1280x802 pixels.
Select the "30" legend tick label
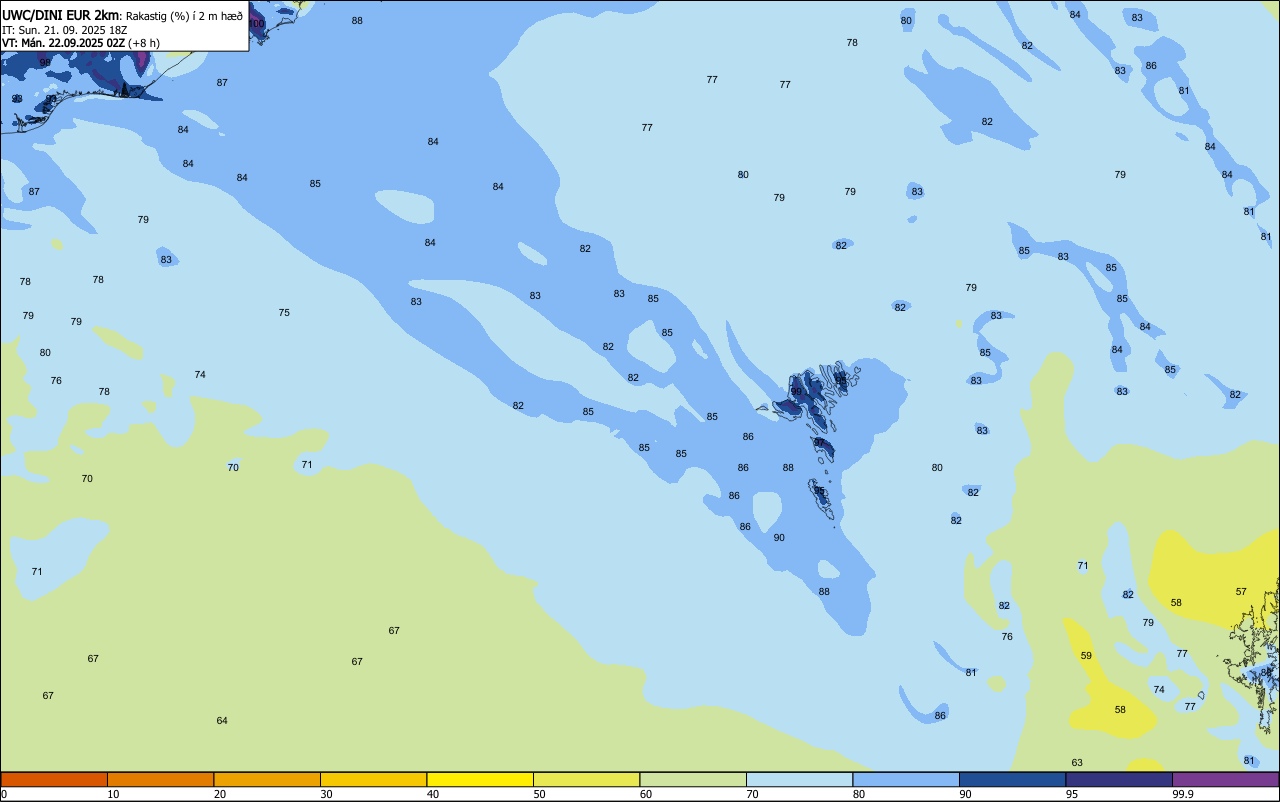tap(326, 794)
